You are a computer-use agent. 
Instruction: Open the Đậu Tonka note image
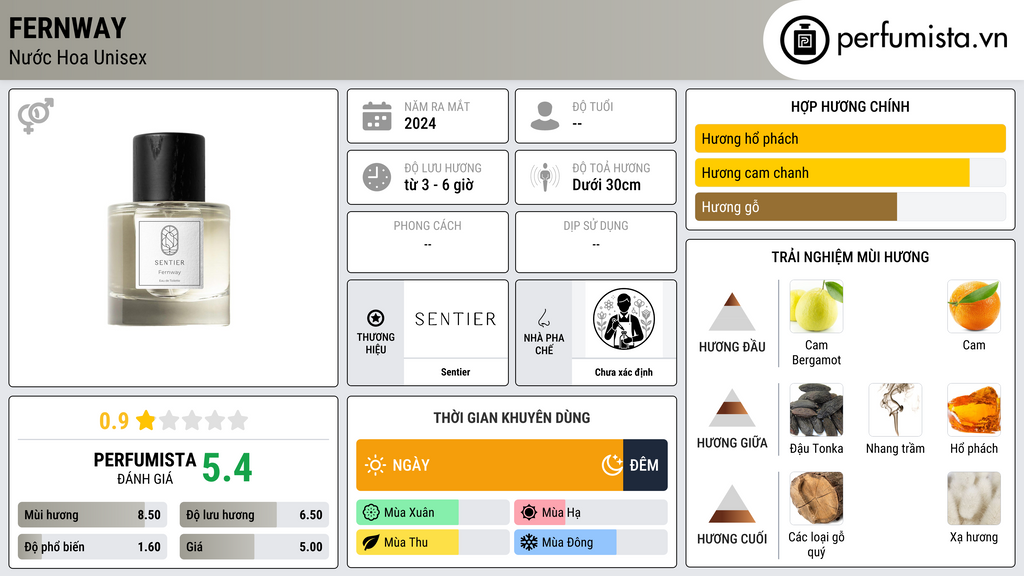point(816,409)
